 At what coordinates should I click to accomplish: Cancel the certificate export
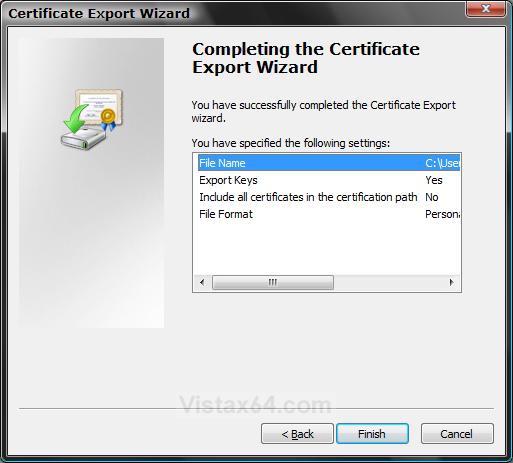[457, 434]
